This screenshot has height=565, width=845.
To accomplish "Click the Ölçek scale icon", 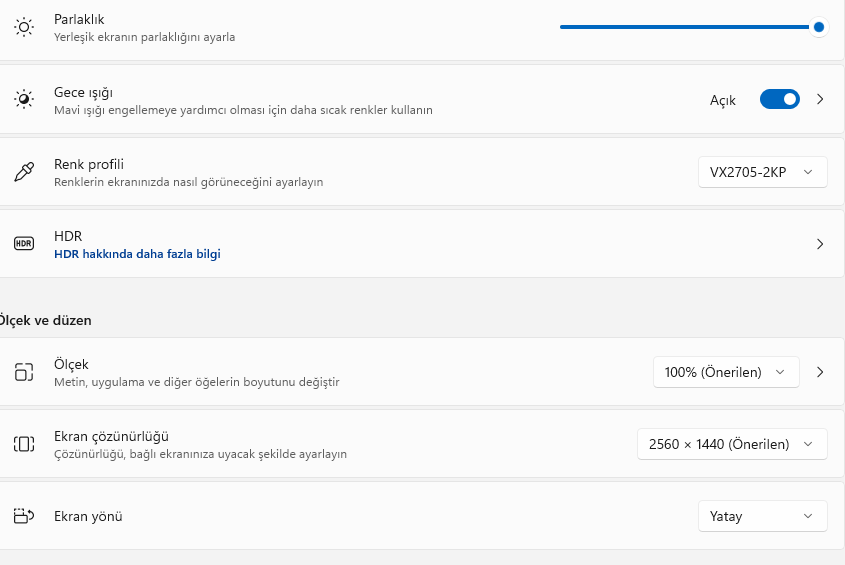I will point(24,372).
